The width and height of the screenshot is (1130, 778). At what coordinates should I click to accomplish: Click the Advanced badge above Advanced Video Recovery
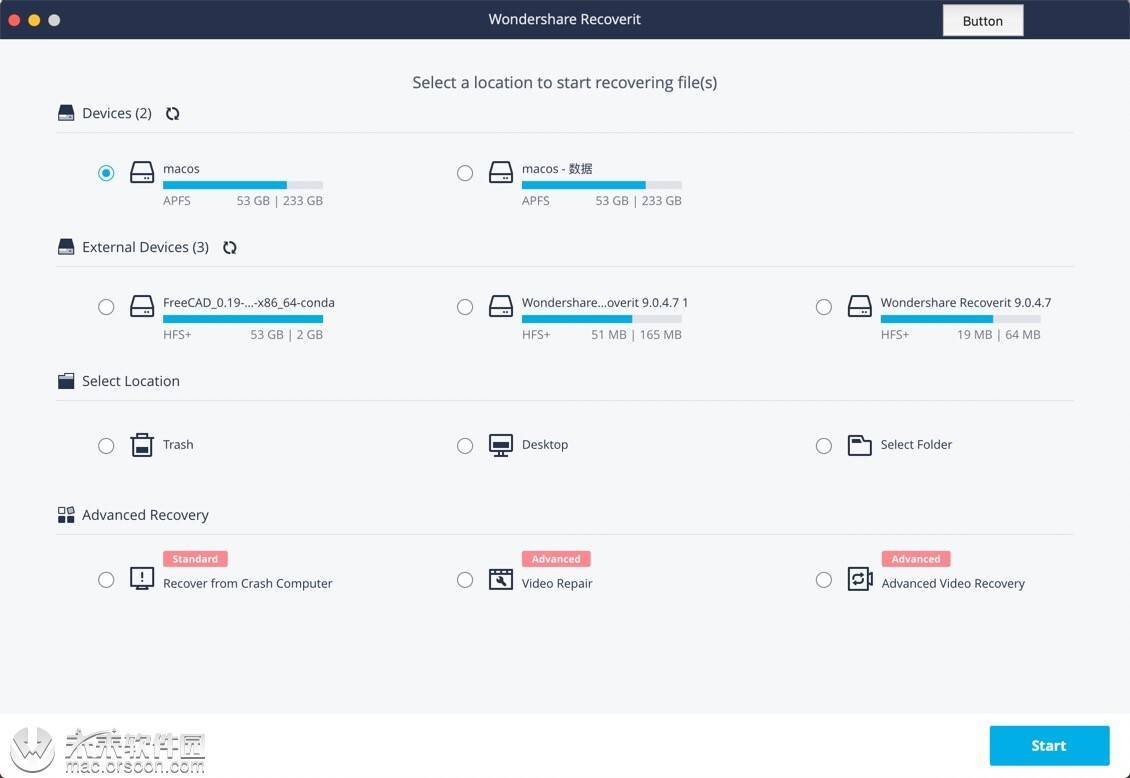coord(916,559)
